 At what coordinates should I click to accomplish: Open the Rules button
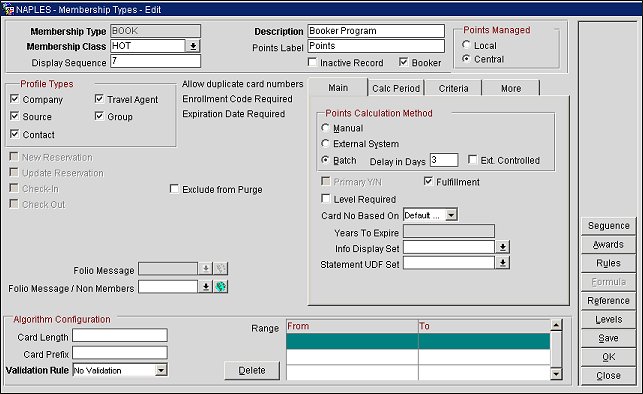[609, 263]
